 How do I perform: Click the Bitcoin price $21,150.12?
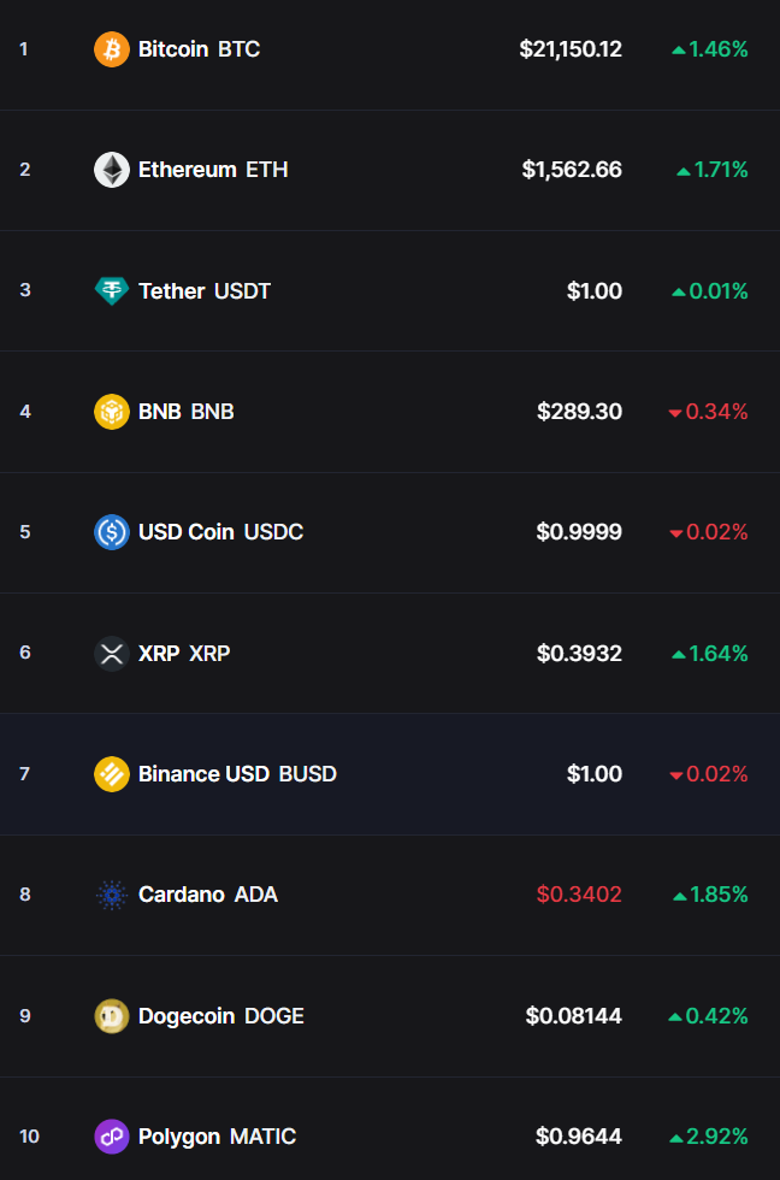tap(570, 47)
